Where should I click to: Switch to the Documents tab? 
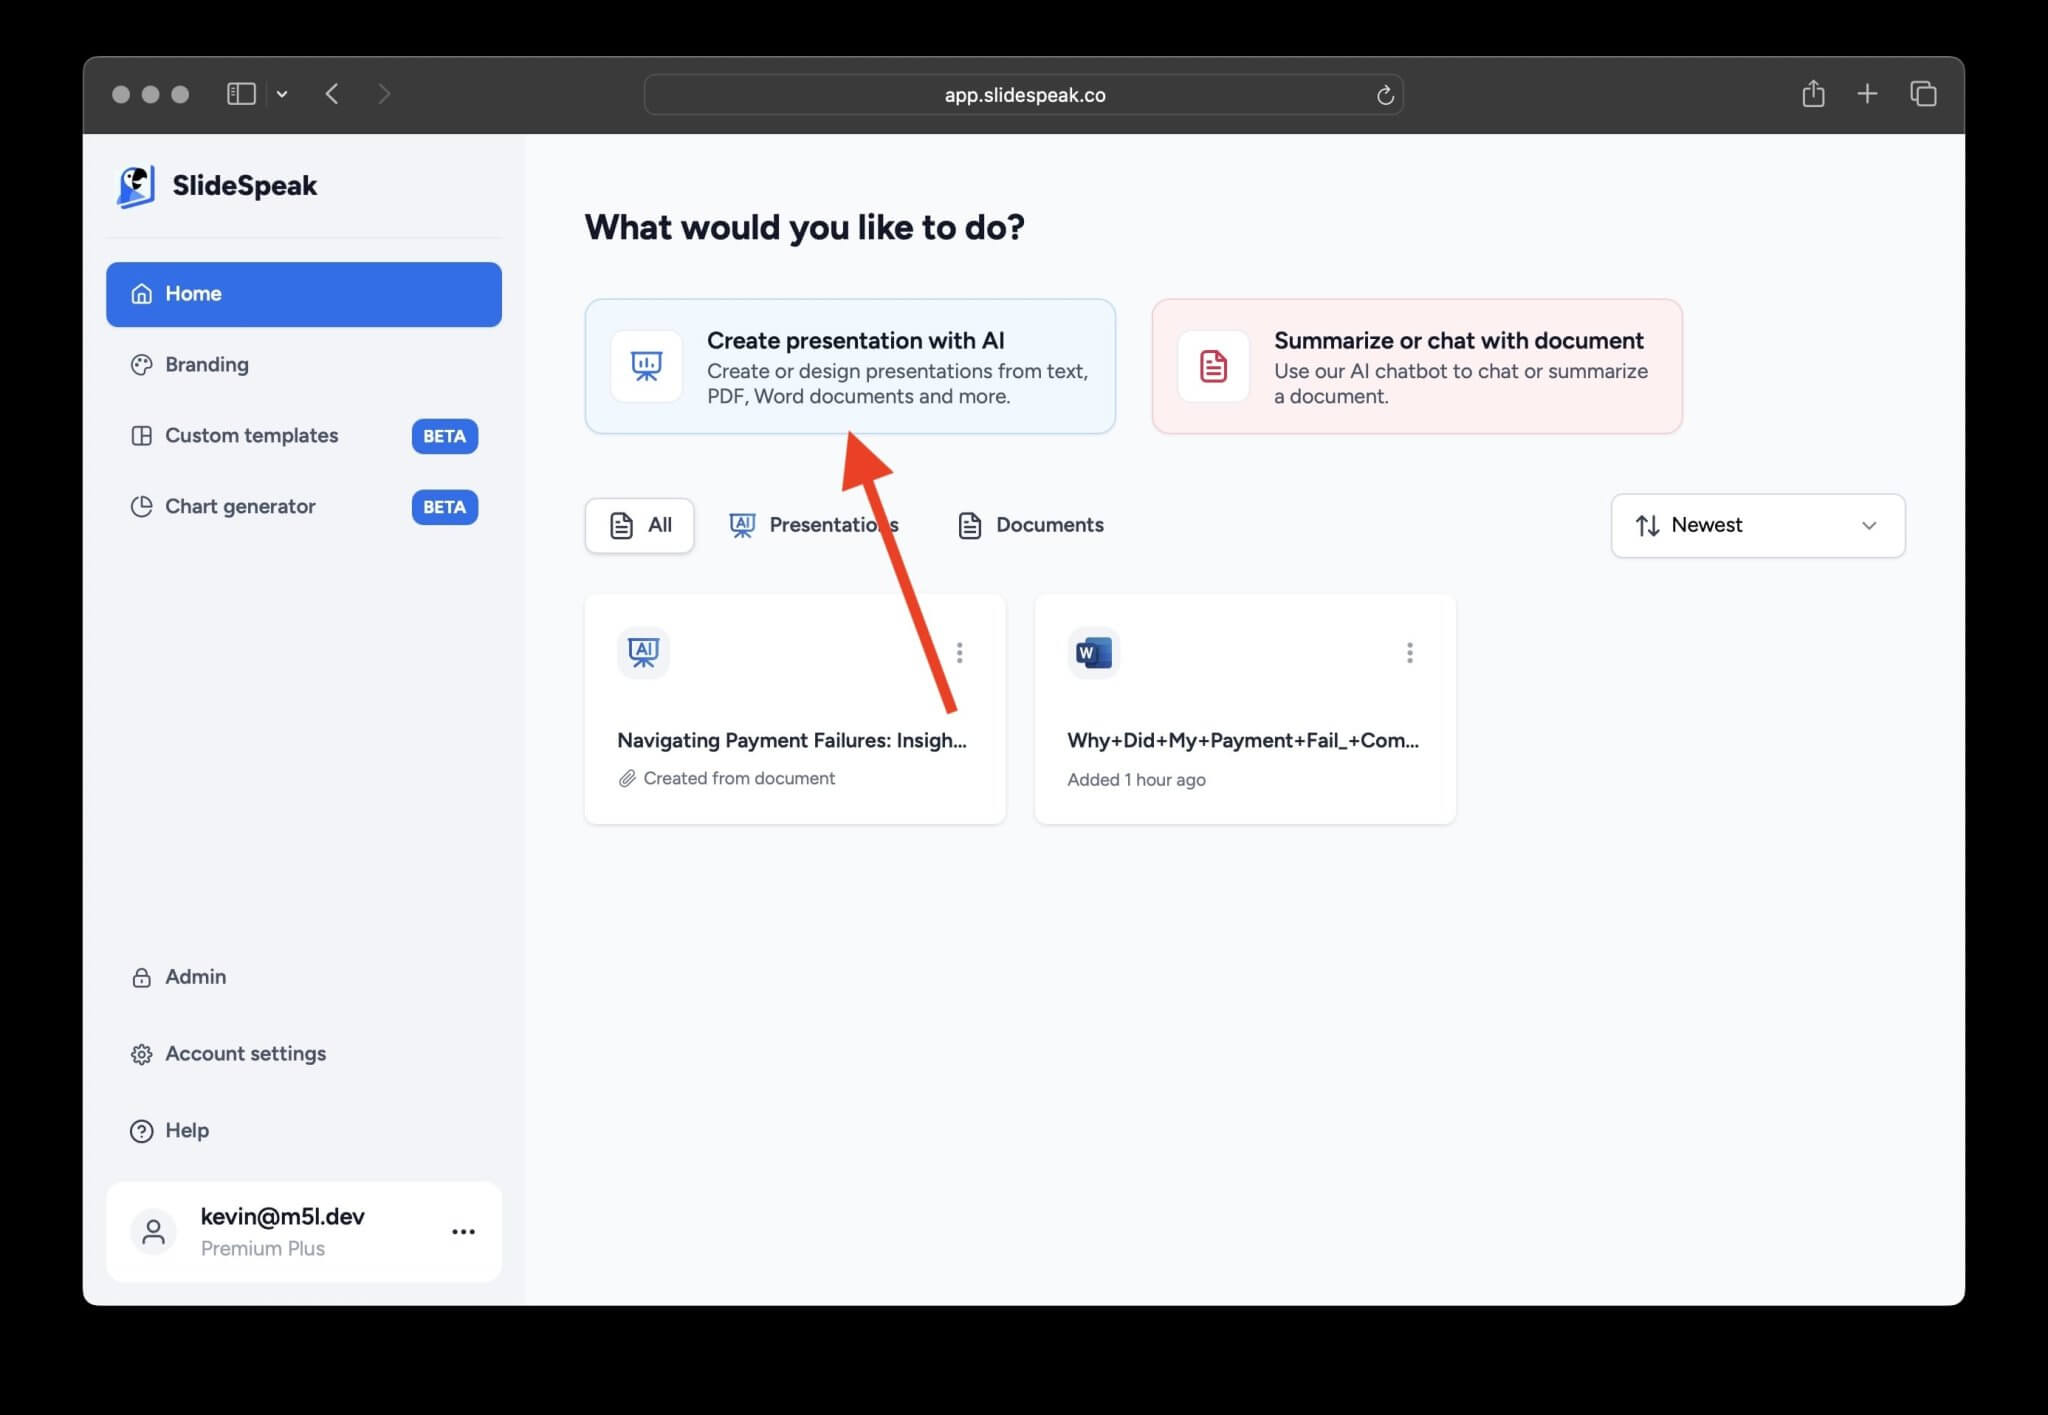[1029, 525]
